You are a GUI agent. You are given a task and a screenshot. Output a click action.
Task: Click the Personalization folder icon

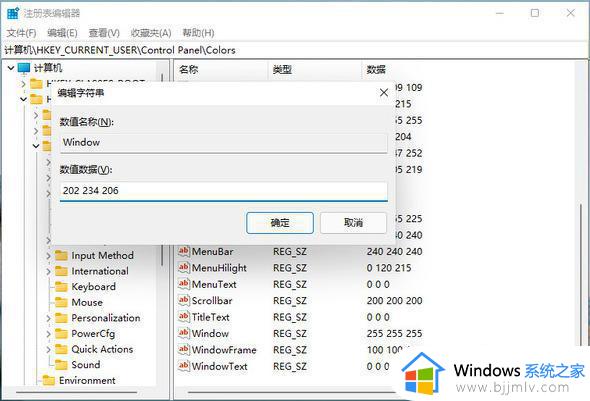[61, 318]
